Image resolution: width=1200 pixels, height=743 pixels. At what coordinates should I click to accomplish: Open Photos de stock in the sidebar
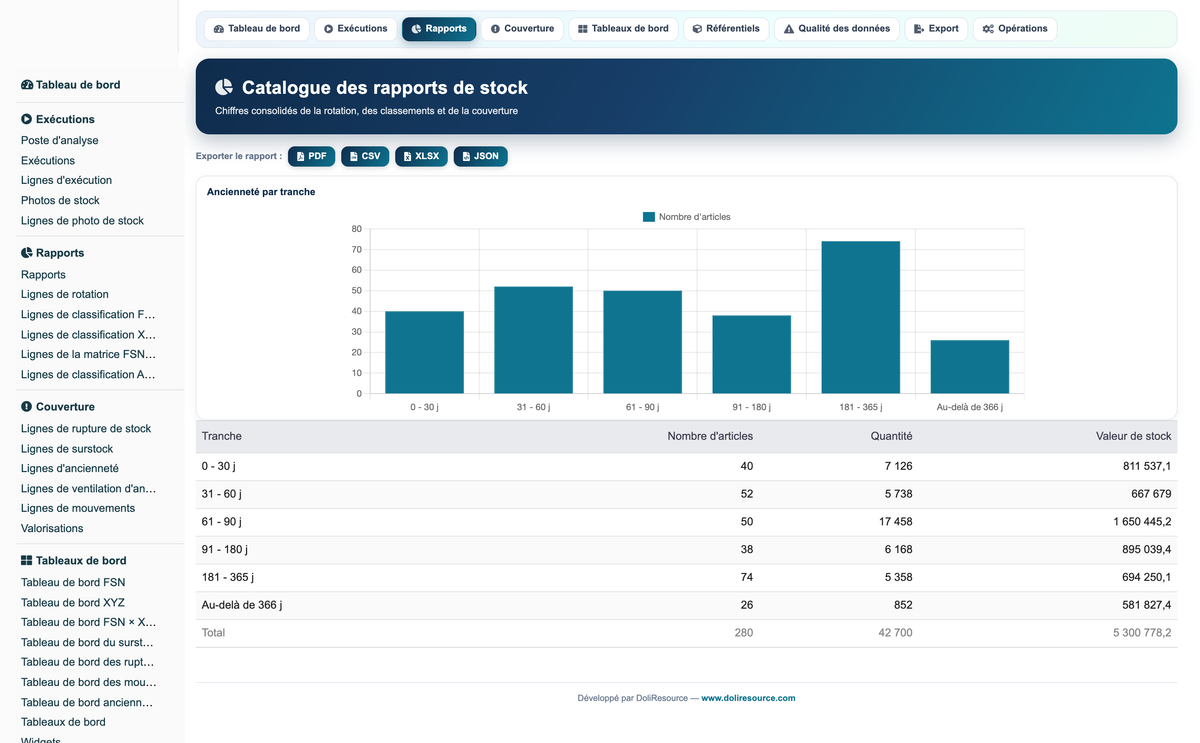[60, 201]
